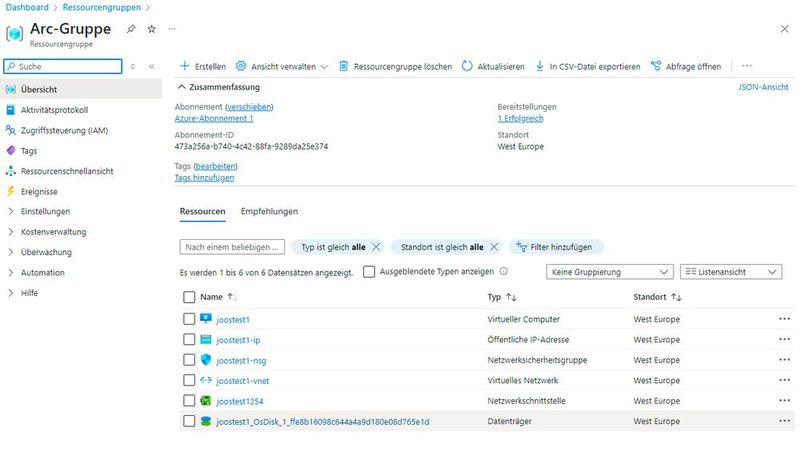
Task: Mark Arc-Gruppe as favorite with star icon
Action: [152, 29]
